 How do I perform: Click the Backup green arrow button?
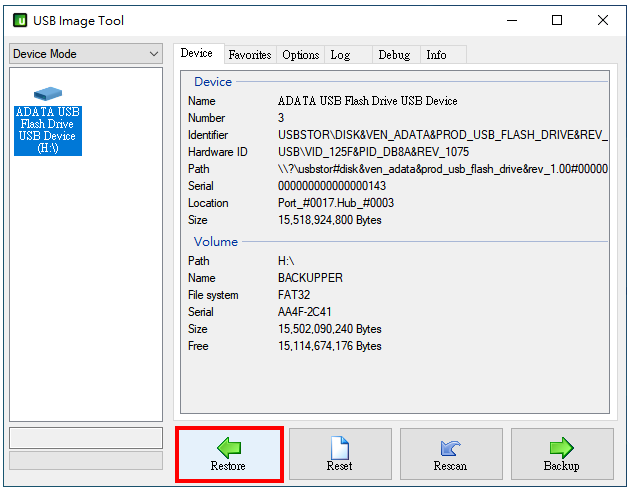point(562,454)
